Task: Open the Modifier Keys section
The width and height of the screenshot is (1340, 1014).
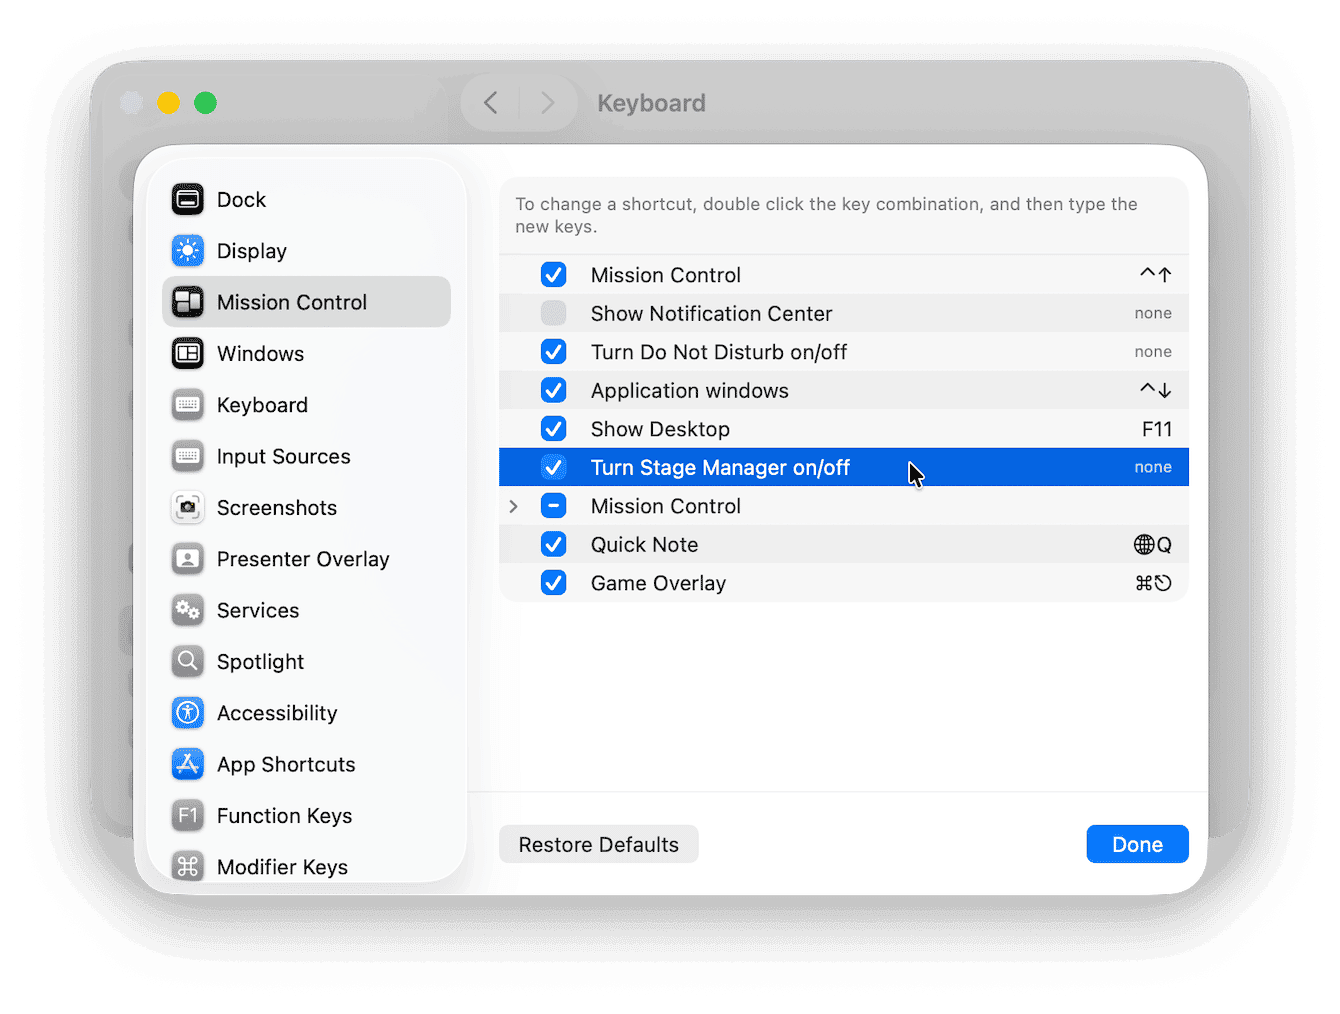Action: (282, 866)
